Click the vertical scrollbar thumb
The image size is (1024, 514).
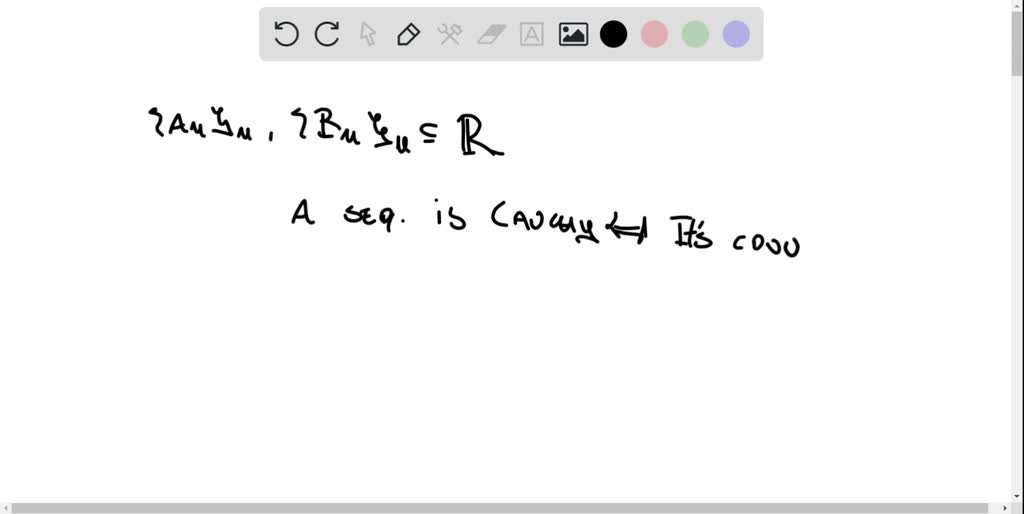1017,43
